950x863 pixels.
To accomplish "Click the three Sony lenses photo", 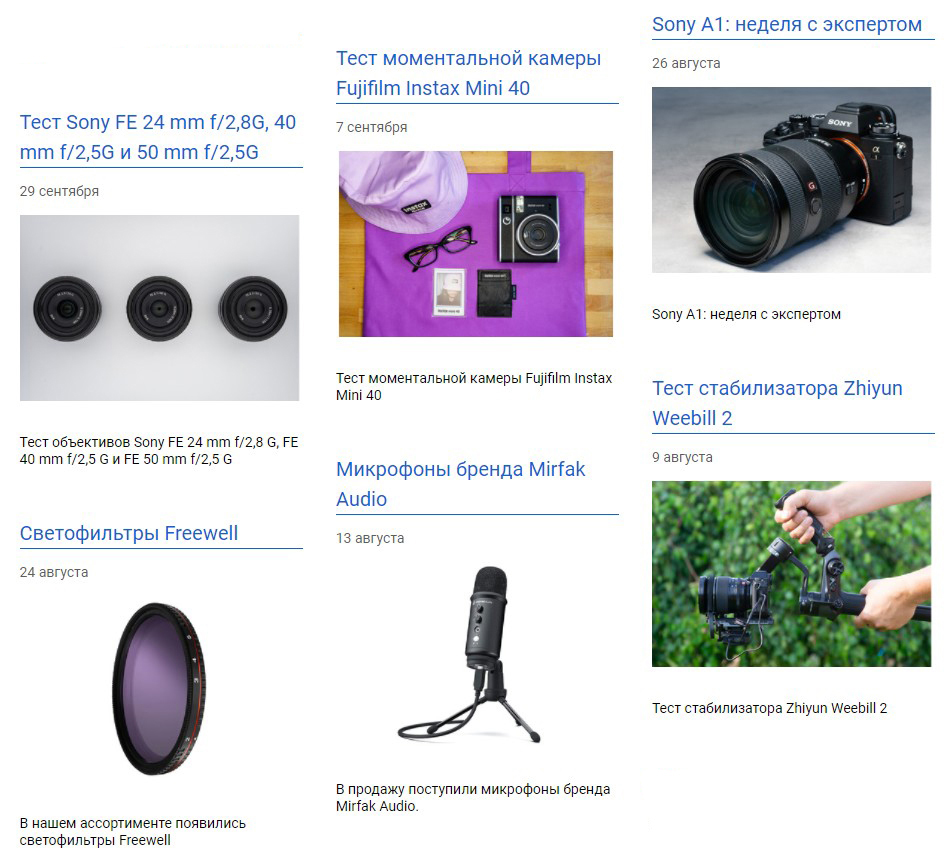I will pos(159,308).
